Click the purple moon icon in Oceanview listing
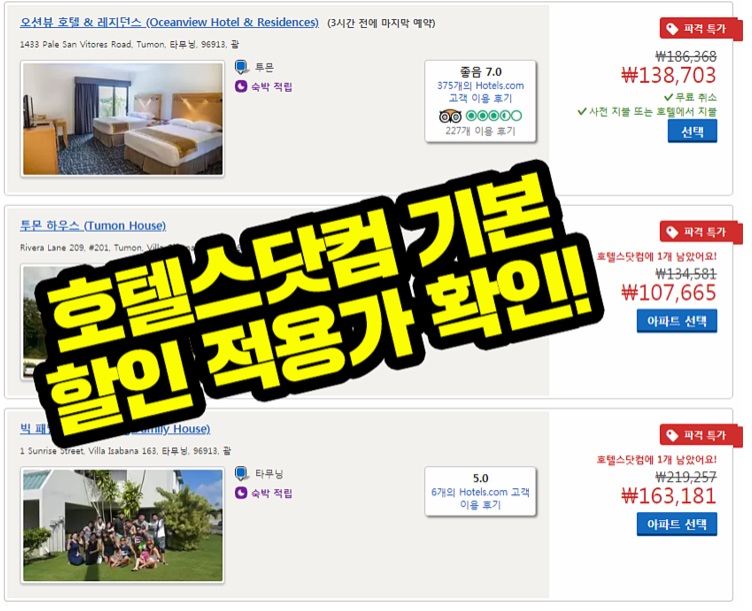752x611 pixels. click(x=241, y=86)
